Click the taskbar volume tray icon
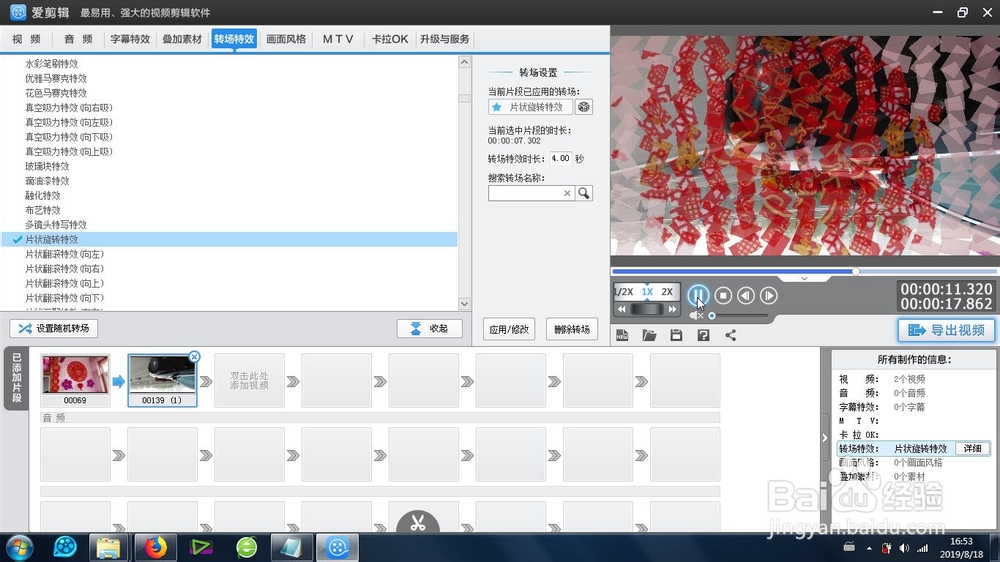Screen dimensions: 1000x562 pyautogui.click(x=904, y=548)
